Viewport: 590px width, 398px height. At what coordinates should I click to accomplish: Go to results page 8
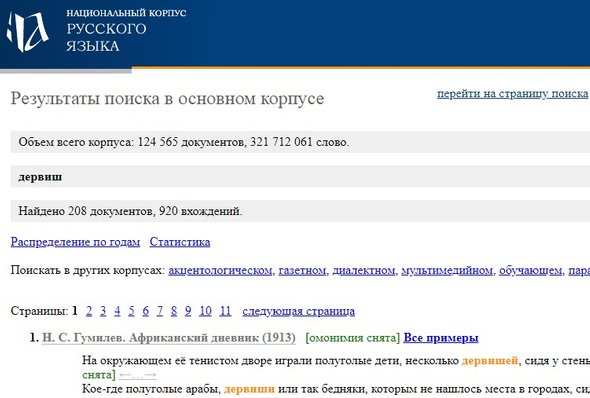point(174,311)
